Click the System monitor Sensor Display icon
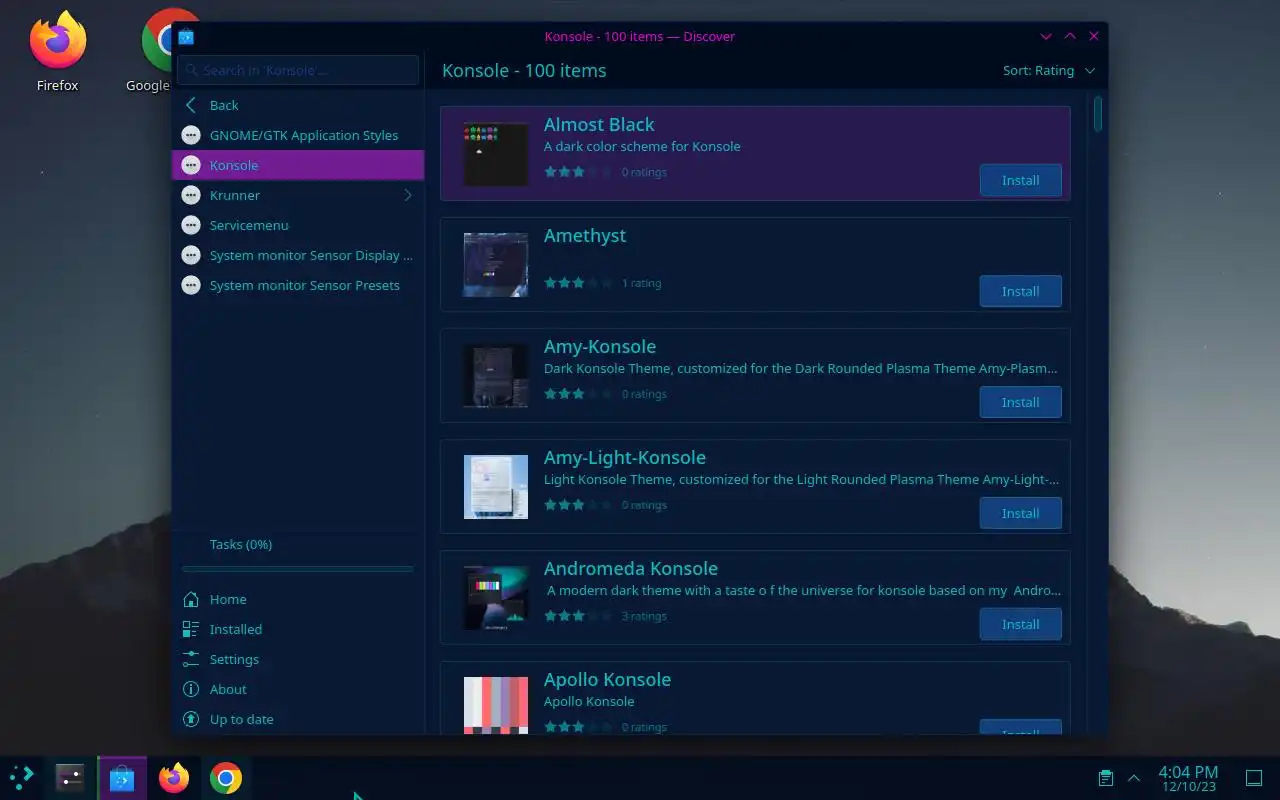Image resolution: width=1280 pixels, height=800 pixels. [x=191, y=255]
